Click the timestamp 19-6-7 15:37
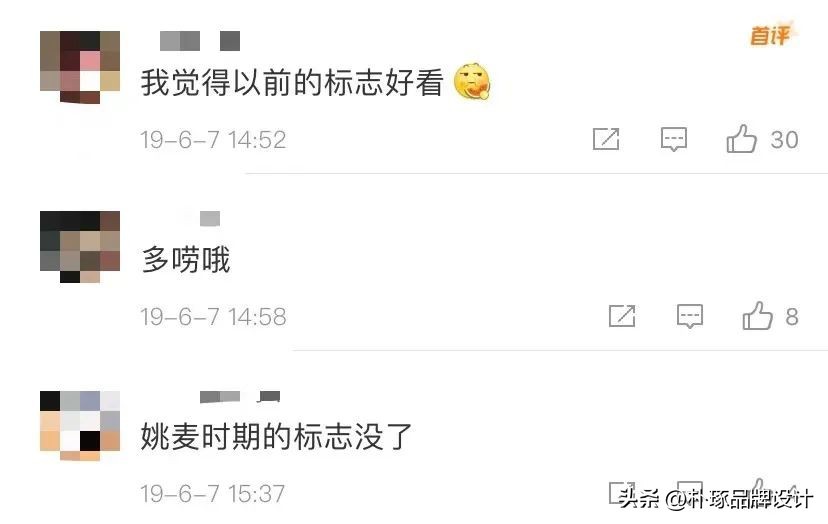Image resolution: width=828 pixels, height=524 pixels. point(213,494)
